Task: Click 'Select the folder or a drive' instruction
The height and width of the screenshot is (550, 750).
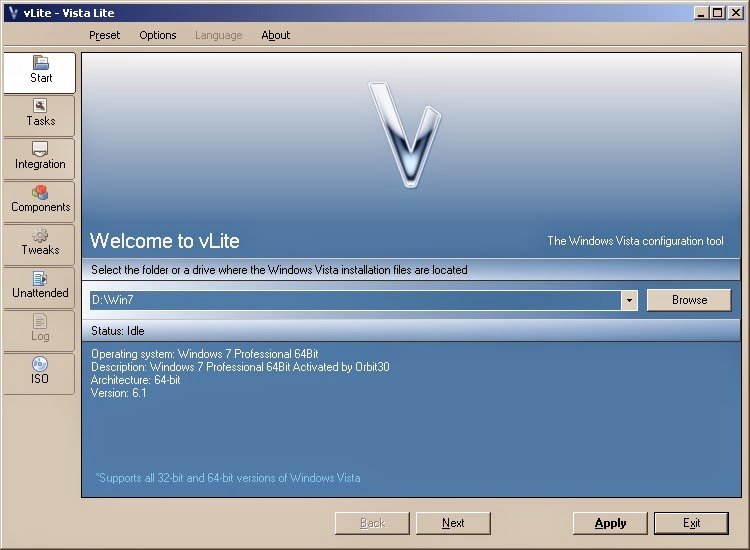Action: [x=279, y=270]
